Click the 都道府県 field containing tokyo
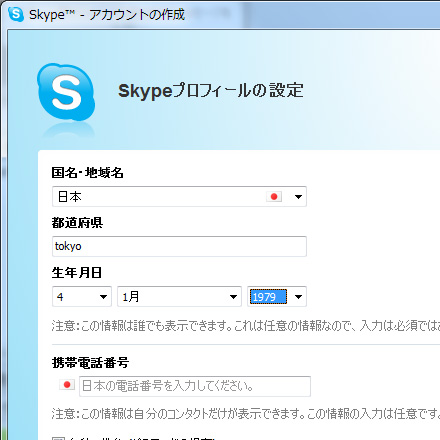This screenshot has height=440, width=440. coord(179,246)
